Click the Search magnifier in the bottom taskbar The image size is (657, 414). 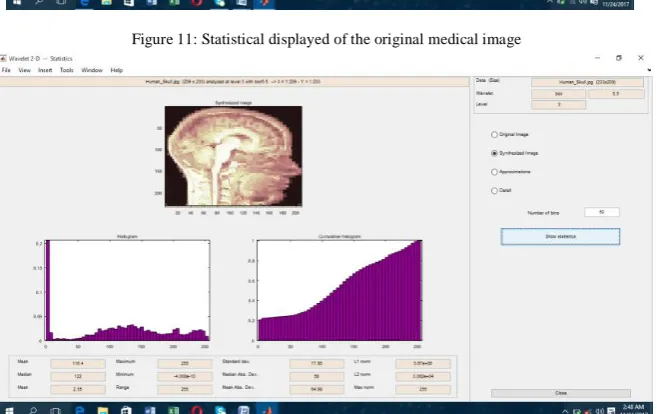33,410
